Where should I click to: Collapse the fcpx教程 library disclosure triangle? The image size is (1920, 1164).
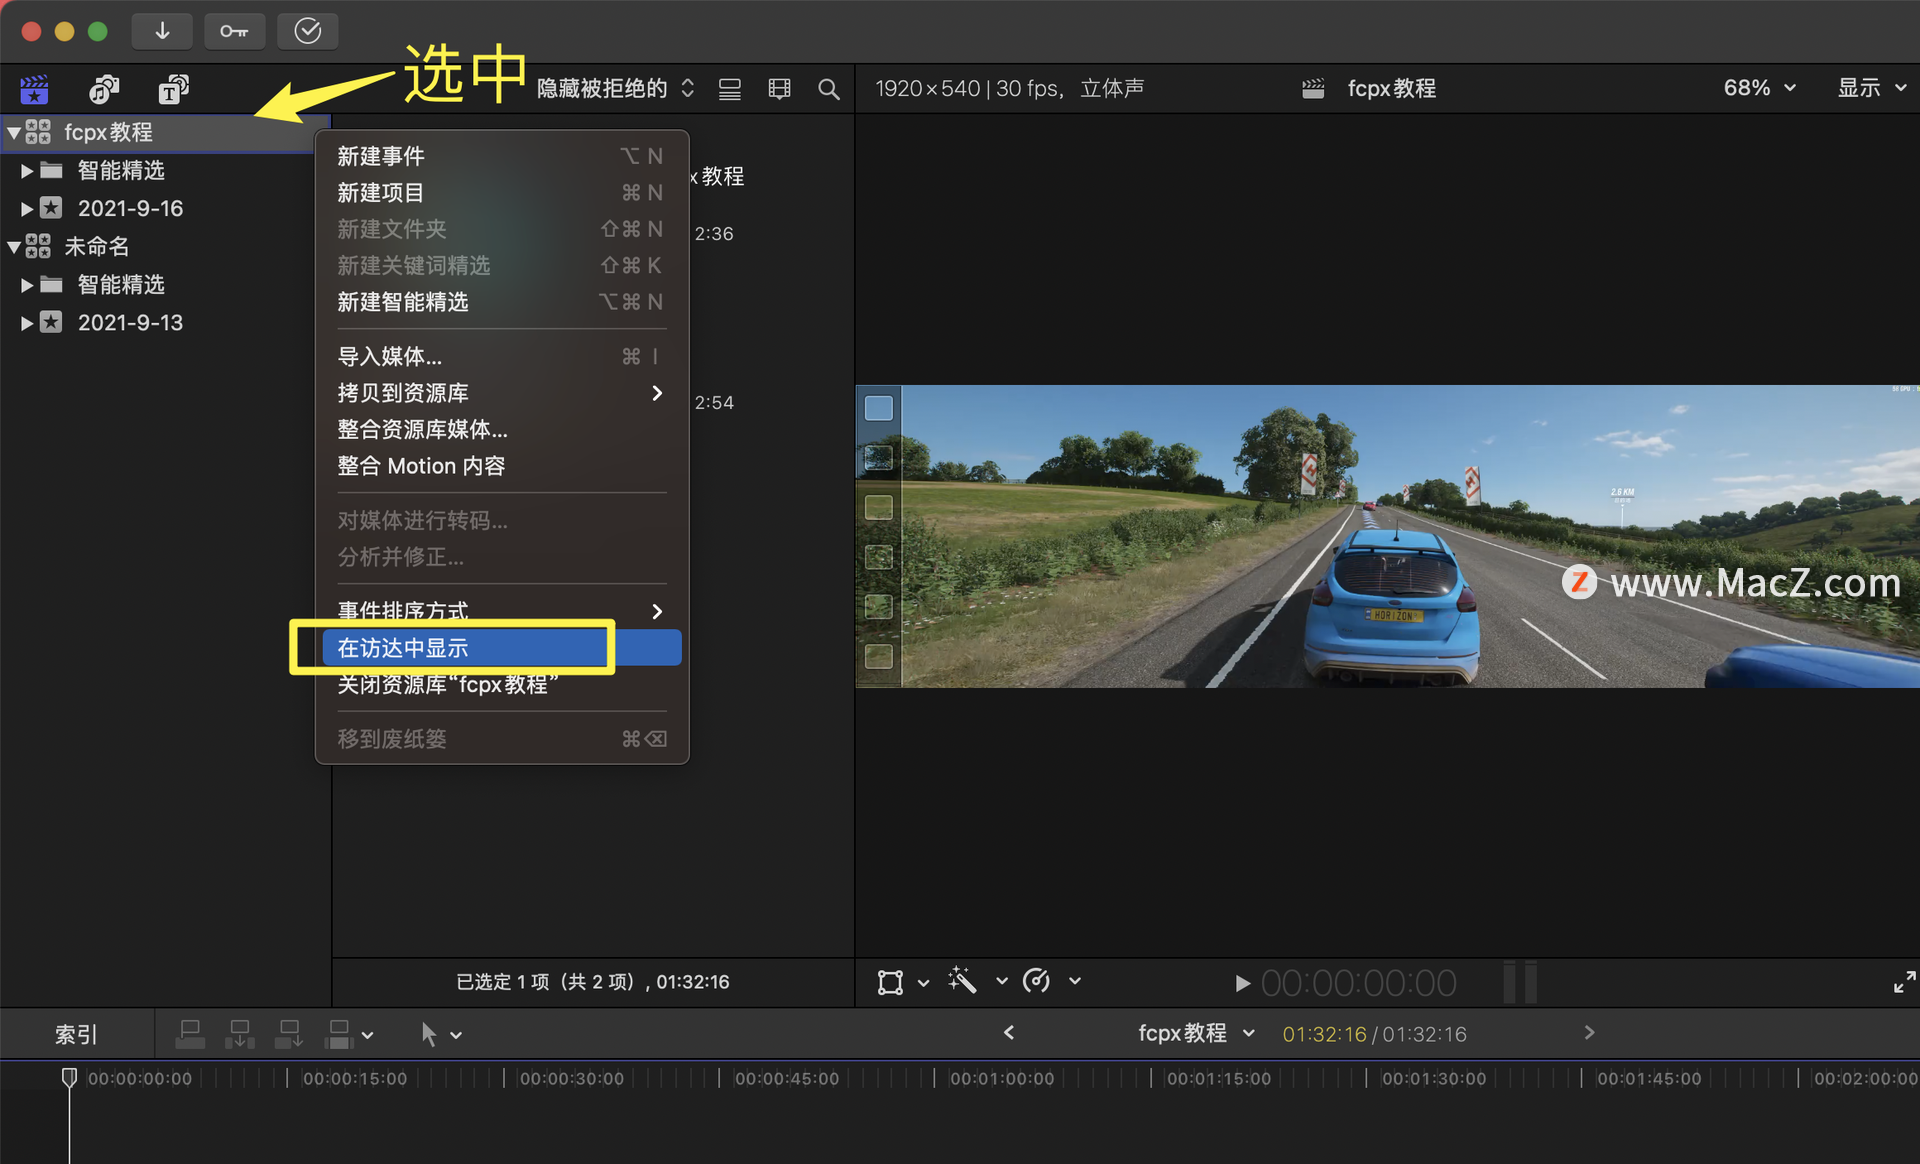pos(14,132)
